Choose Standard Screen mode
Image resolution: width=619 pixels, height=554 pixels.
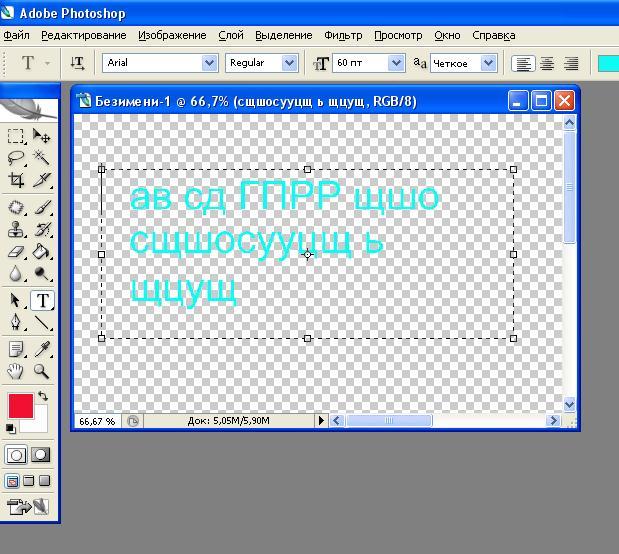pos(12,481)
